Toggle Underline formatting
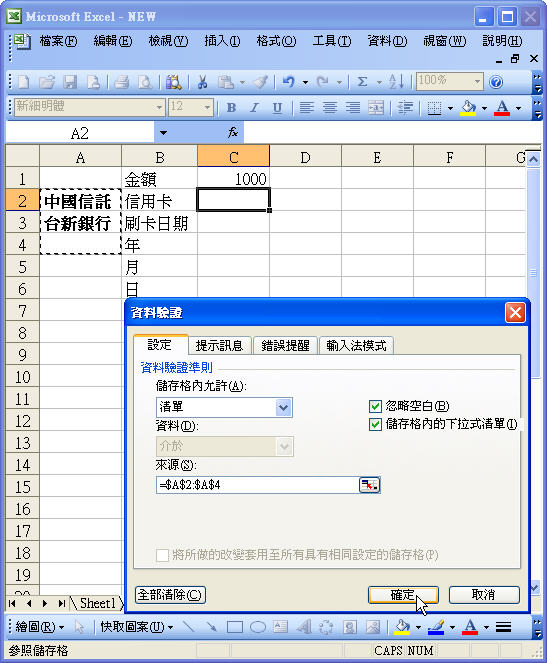Screen dimensions: 547x663 coord(277,108)
